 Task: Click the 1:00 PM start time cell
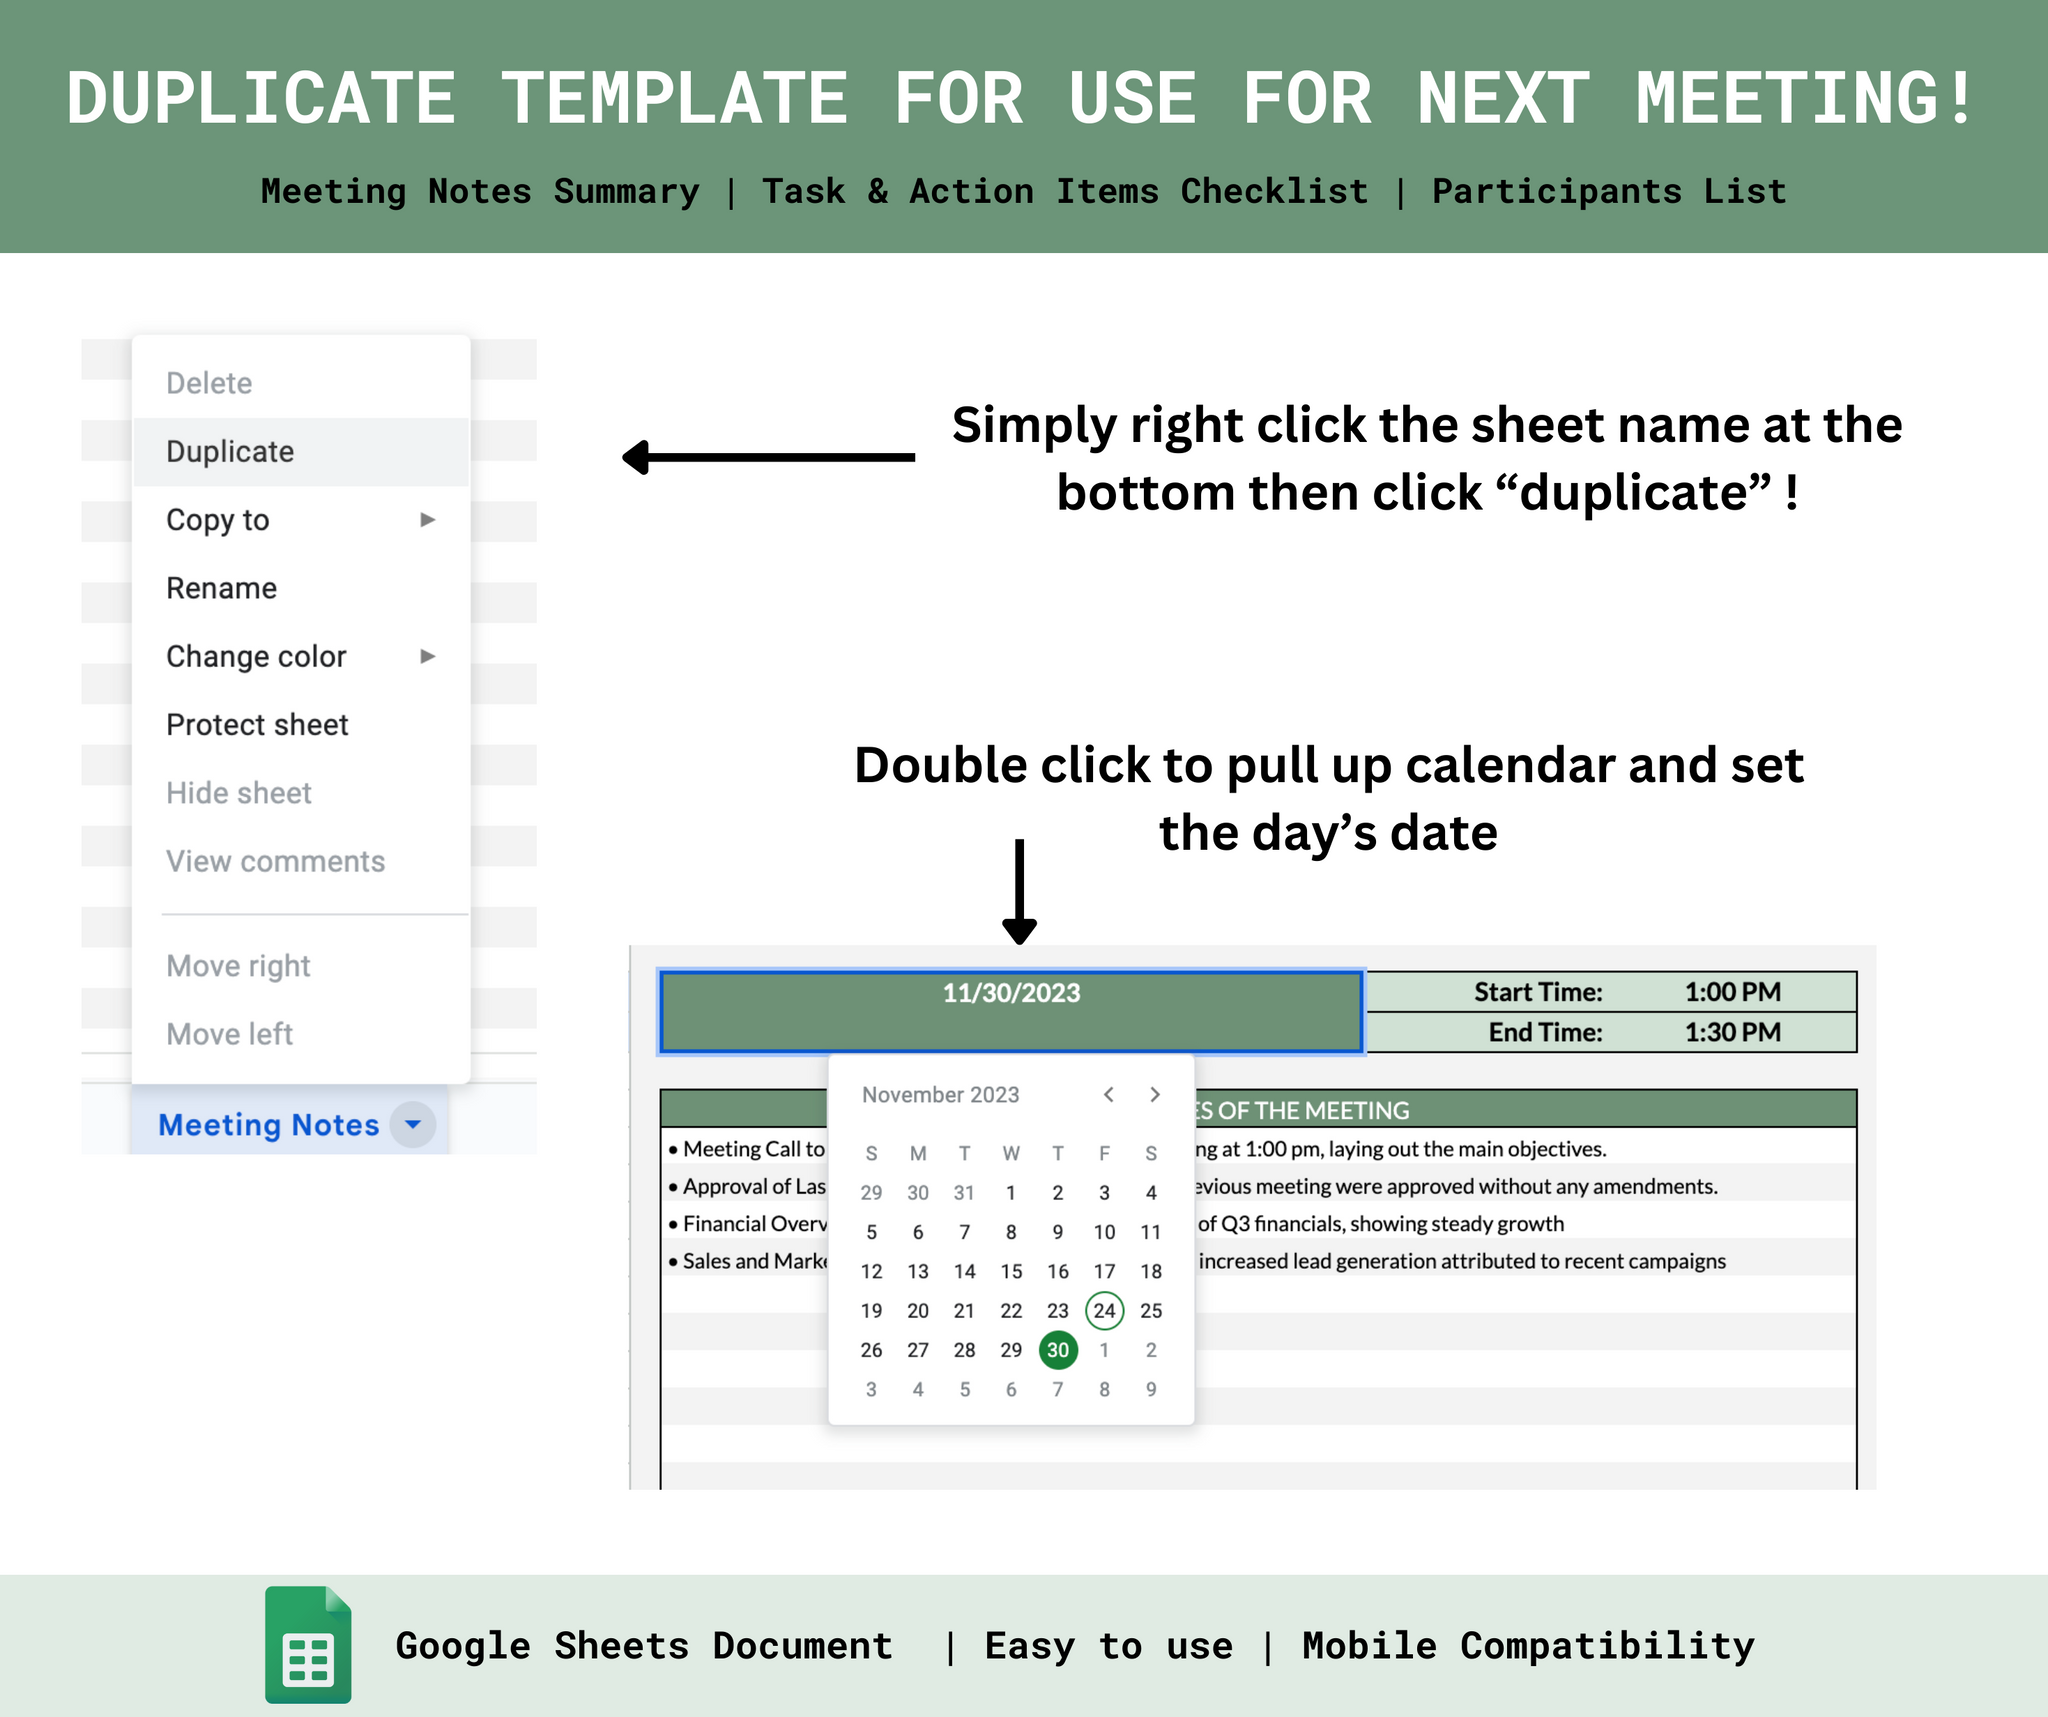point(1732,991)
